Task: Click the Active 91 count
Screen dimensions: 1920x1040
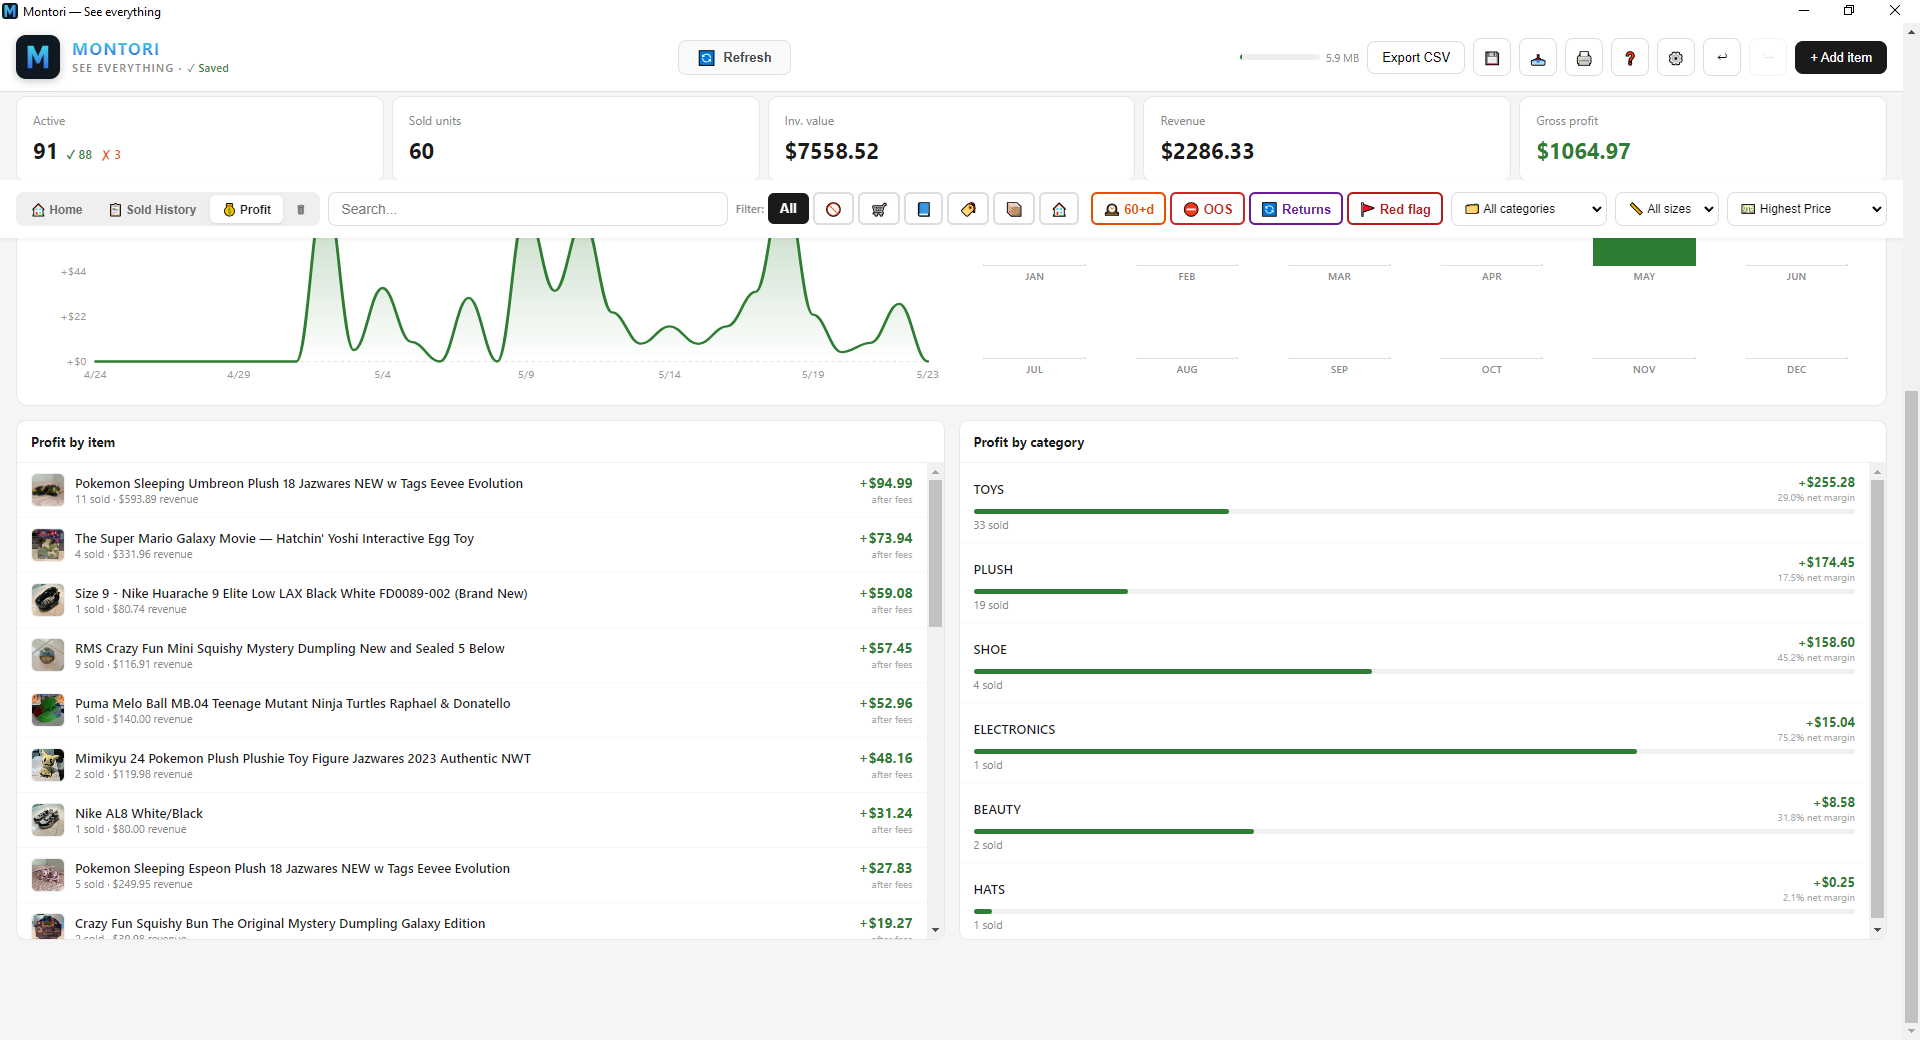Action: click(x=45, y=151)
